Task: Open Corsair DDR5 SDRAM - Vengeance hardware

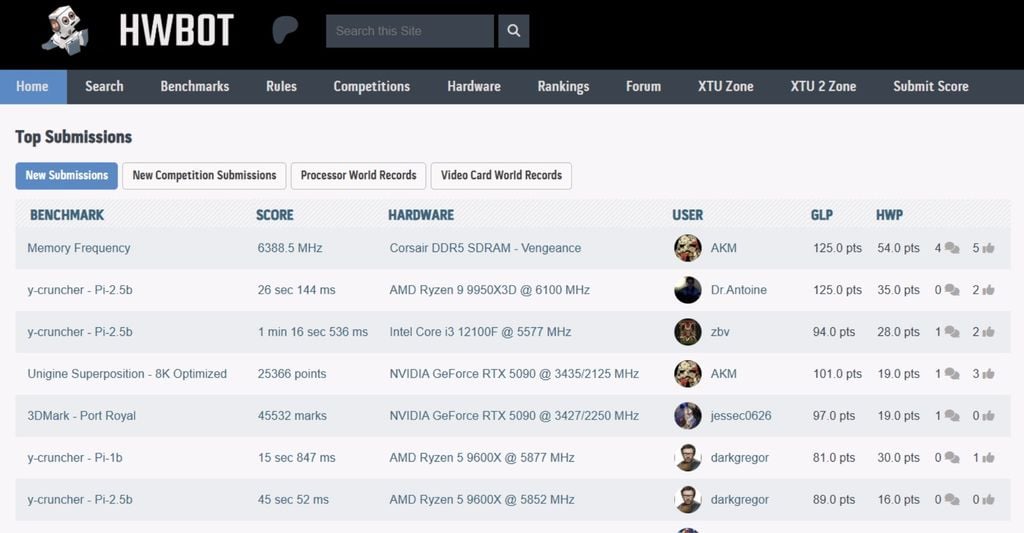Action: tap(485, 248)
